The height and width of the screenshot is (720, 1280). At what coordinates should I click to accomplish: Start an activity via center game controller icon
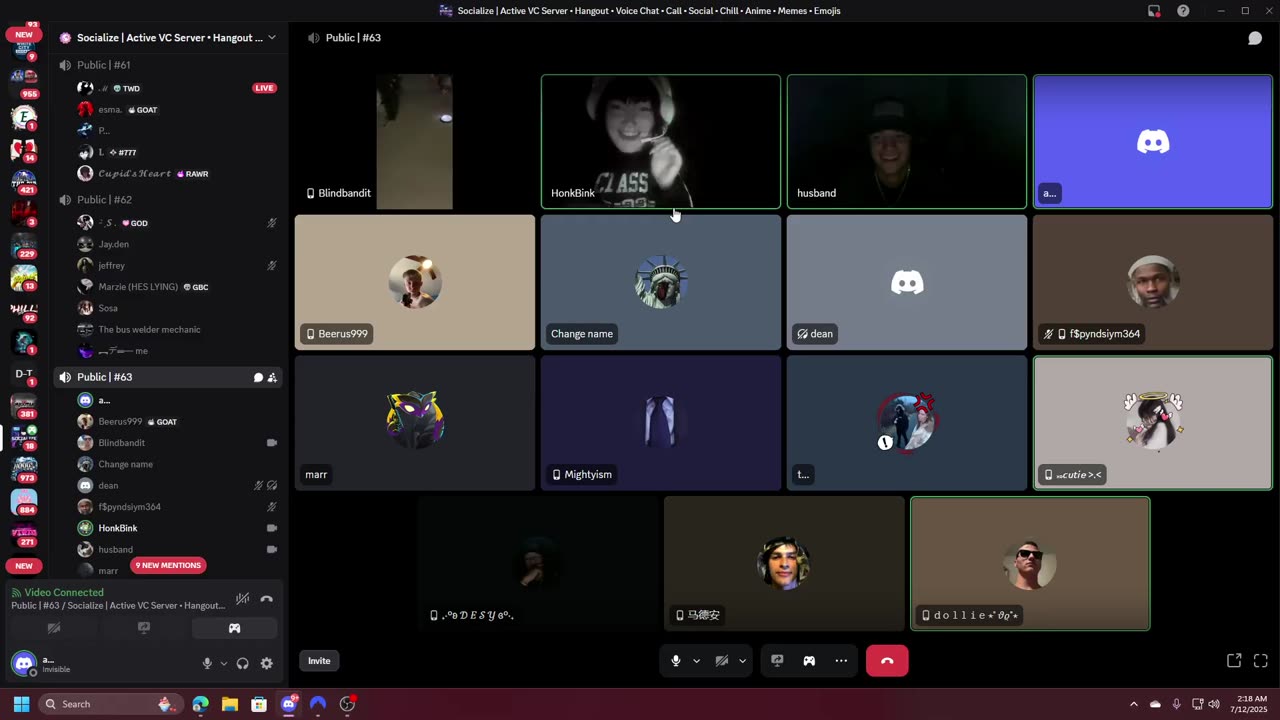[x=809, y=661]
